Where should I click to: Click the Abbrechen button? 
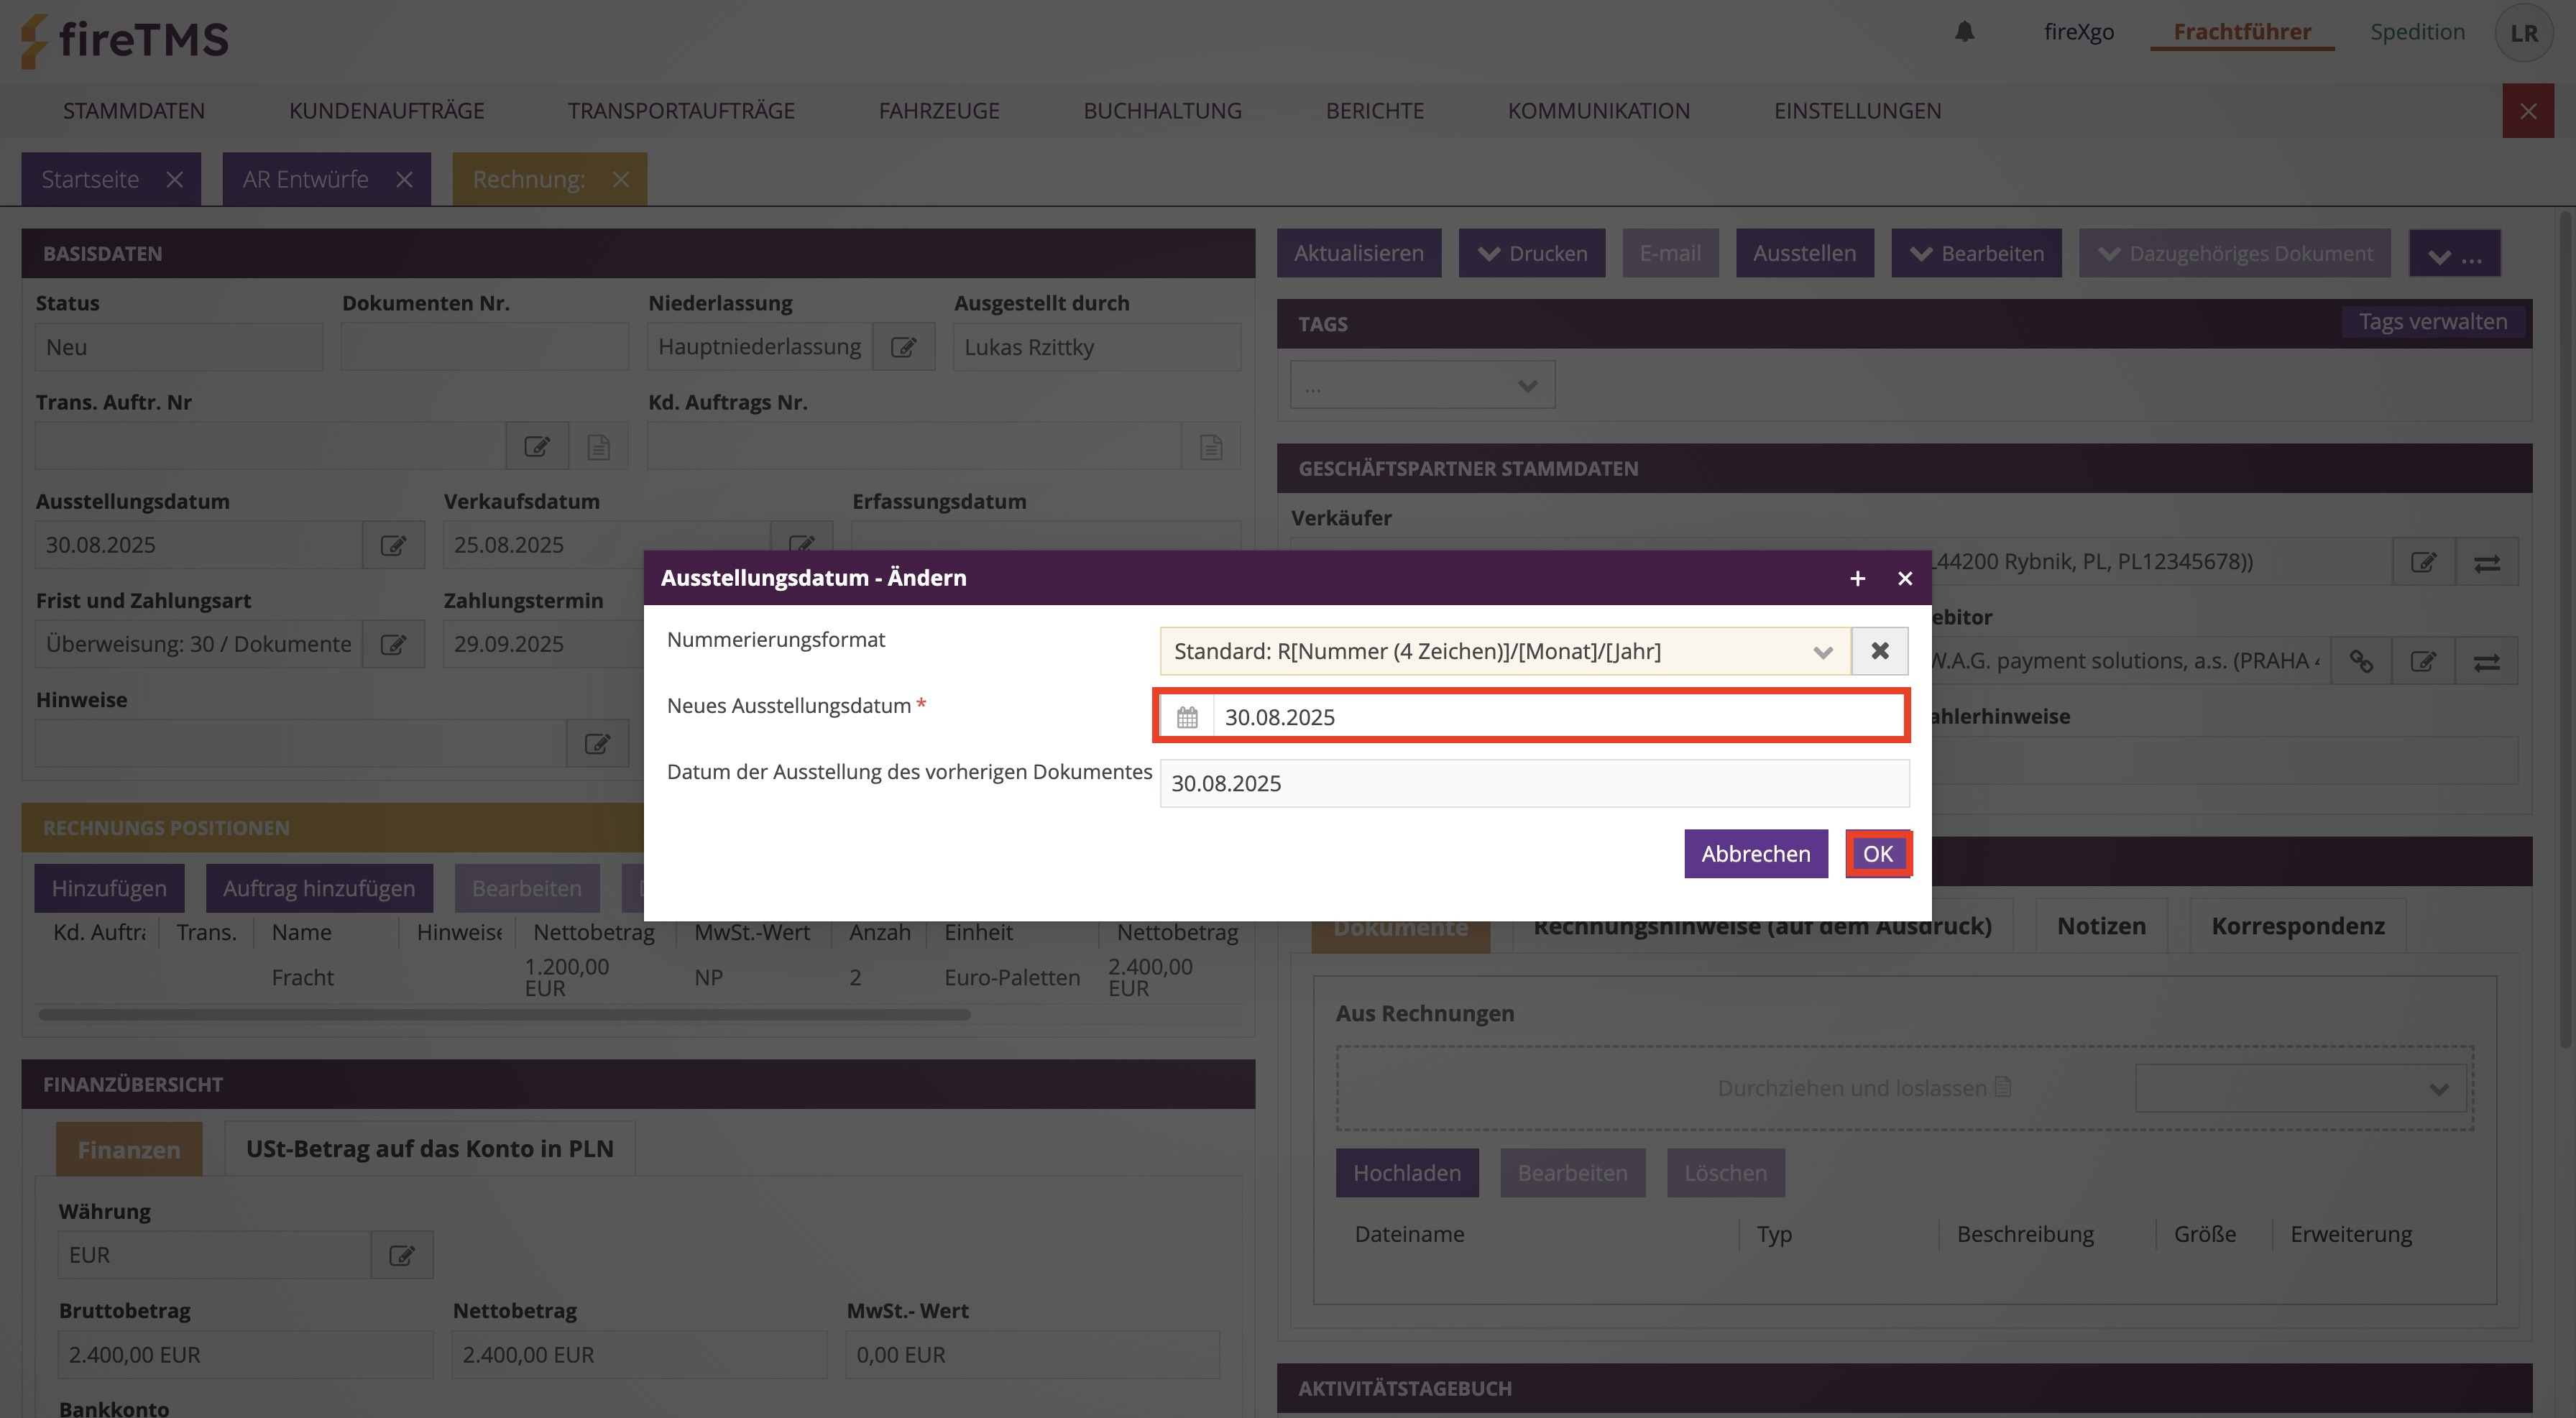[1755, 854]
